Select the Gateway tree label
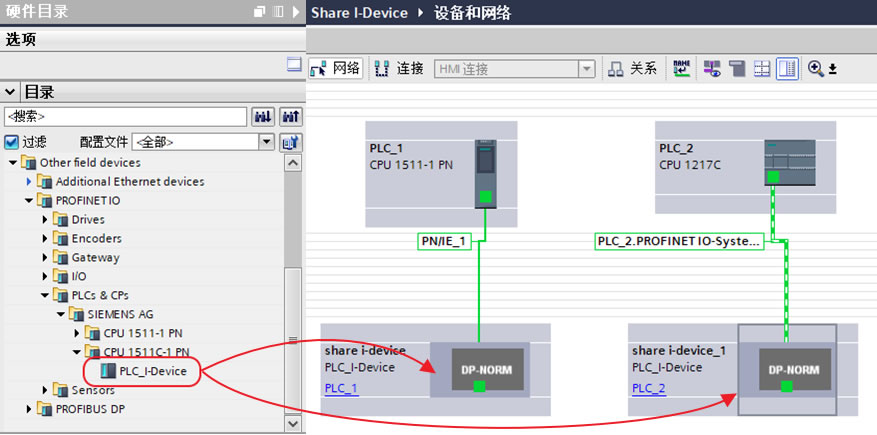This screenshot has width=877, height=435. (95, 258)
